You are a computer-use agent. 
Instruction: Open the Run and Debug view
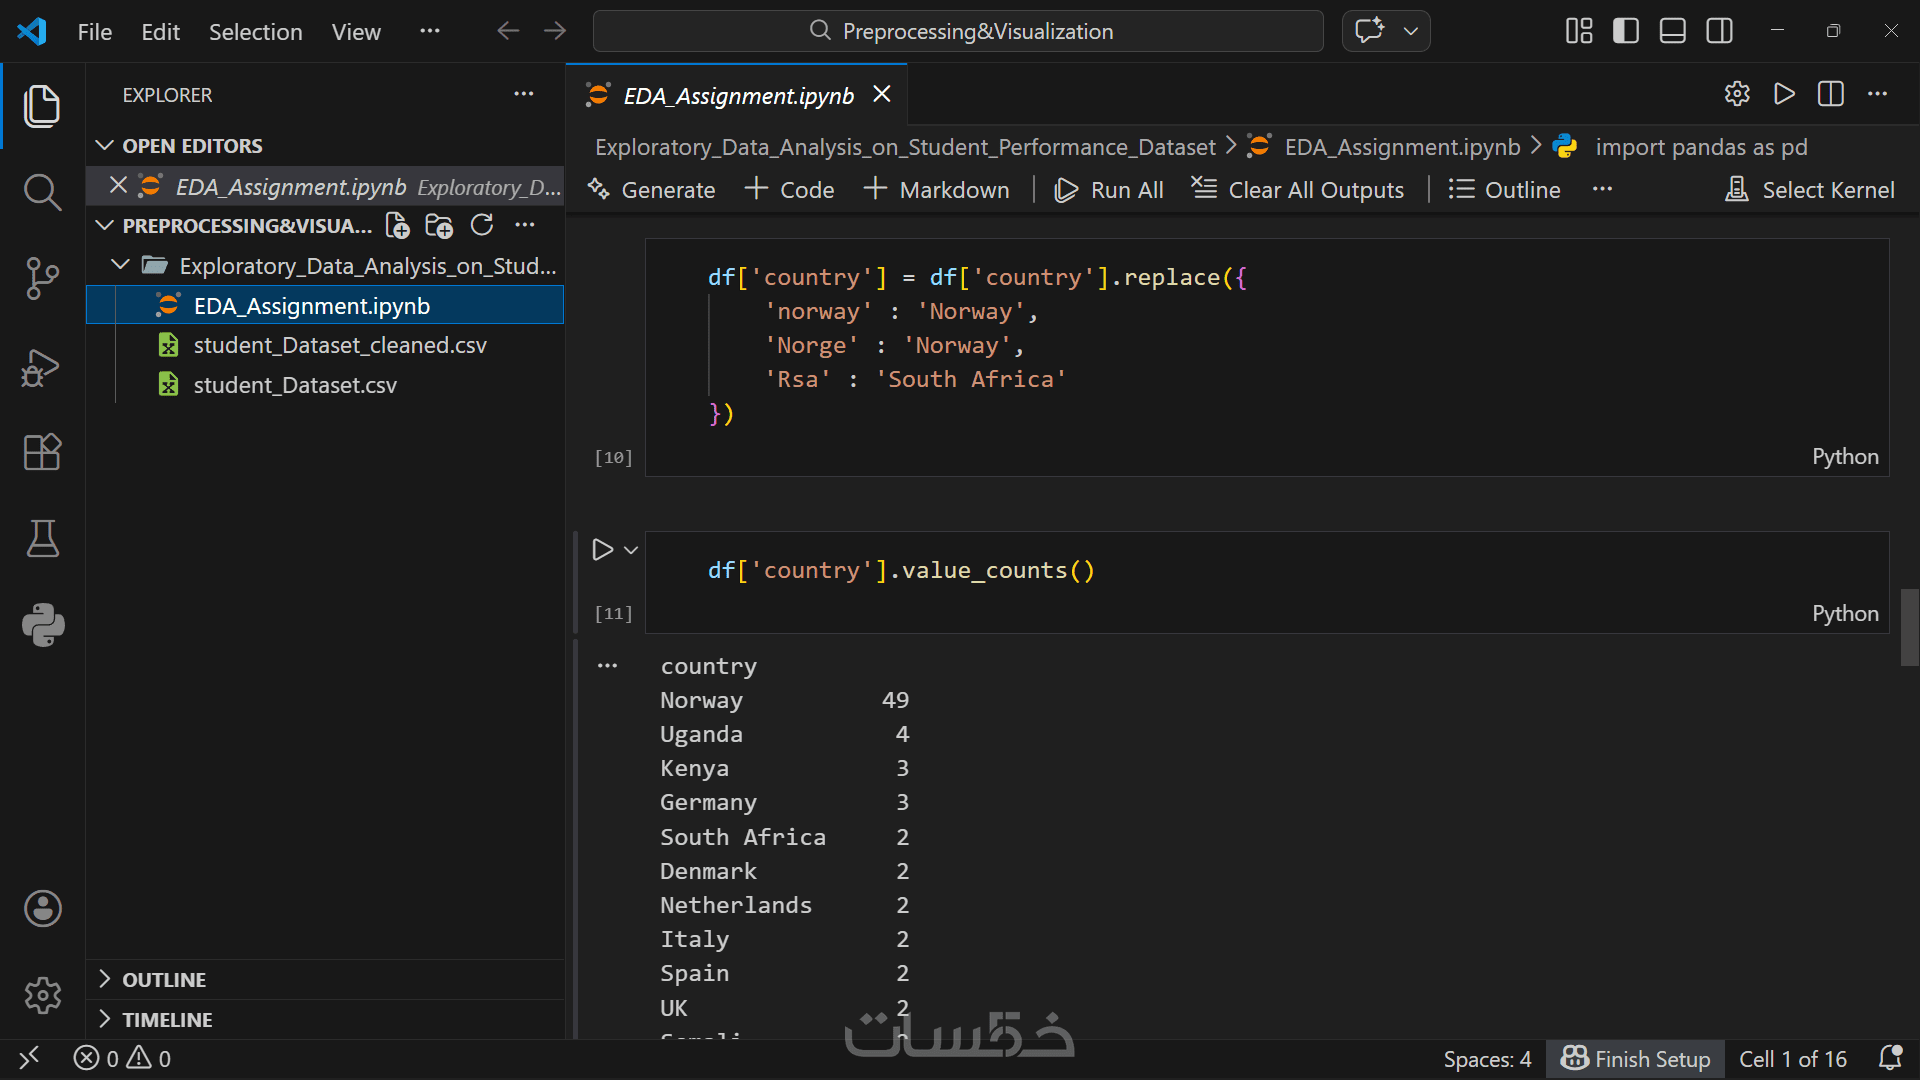pos(42,366)
